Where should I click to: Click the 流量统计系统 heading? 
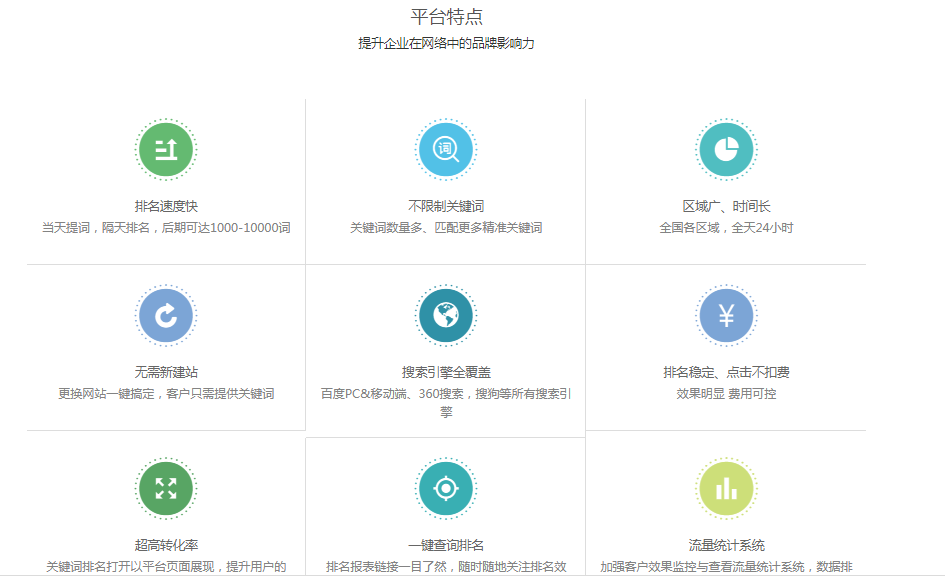point(726,545)
